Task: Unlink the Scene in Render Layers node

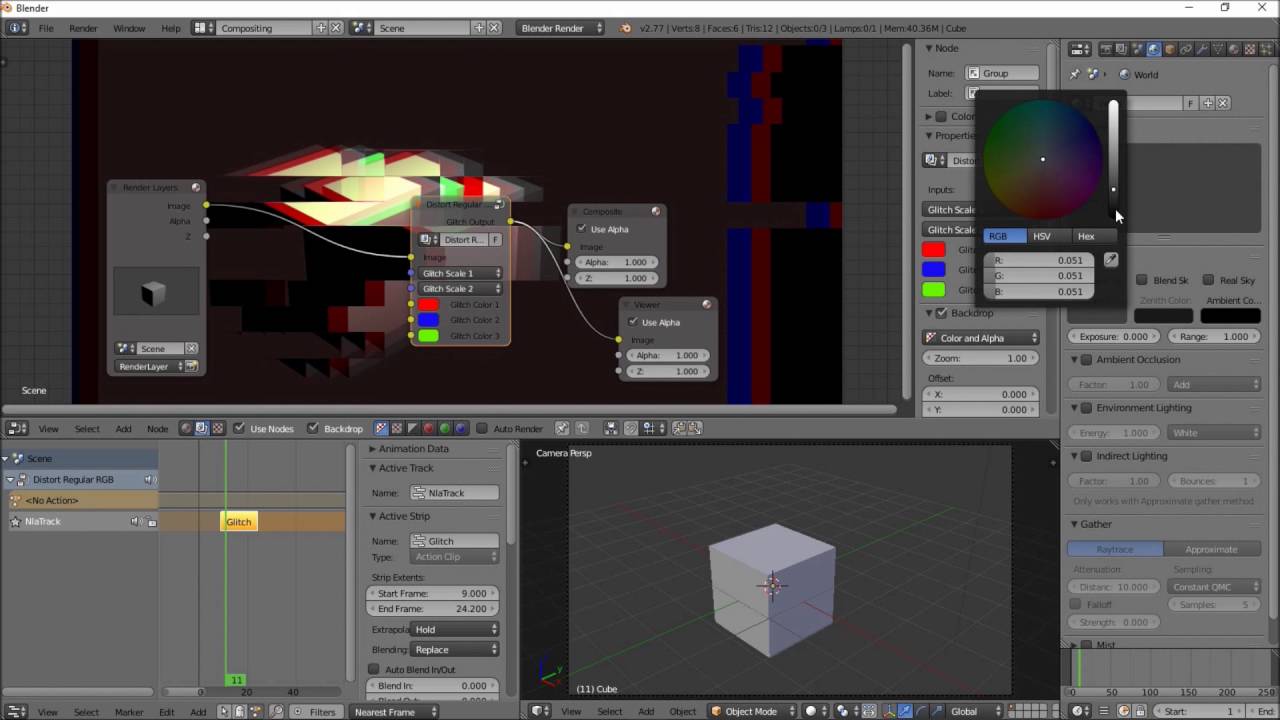Action: [x=191, y=348]
